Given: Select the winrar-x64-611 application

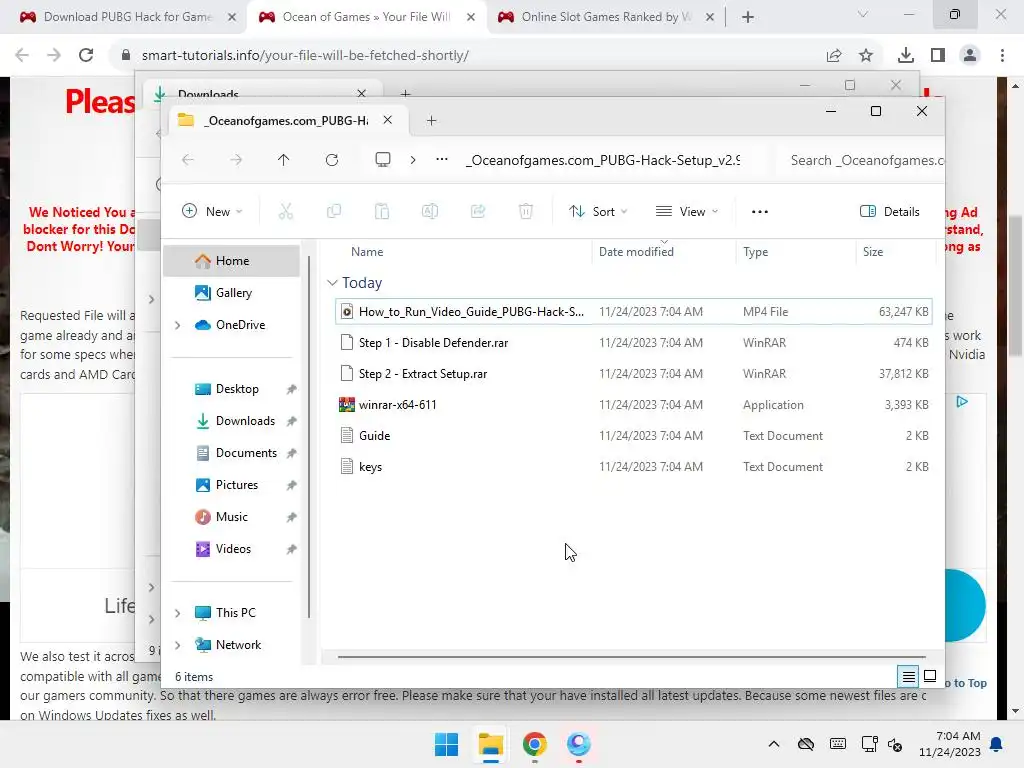Looking at the screenshot, I should click(x=633, y=405).
